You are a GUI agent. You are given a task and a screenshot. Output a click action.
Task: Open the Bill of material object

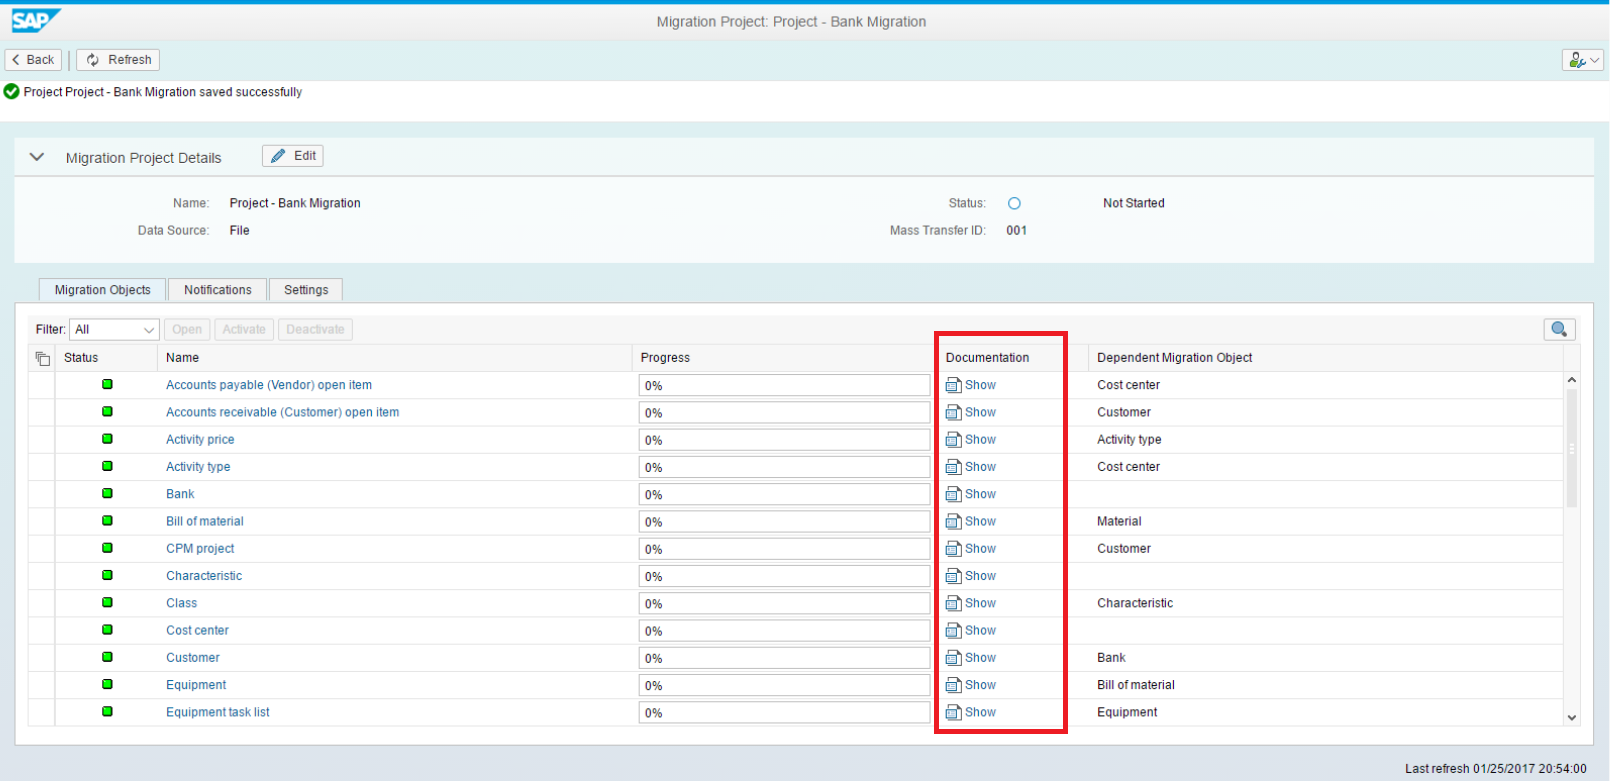205,521
